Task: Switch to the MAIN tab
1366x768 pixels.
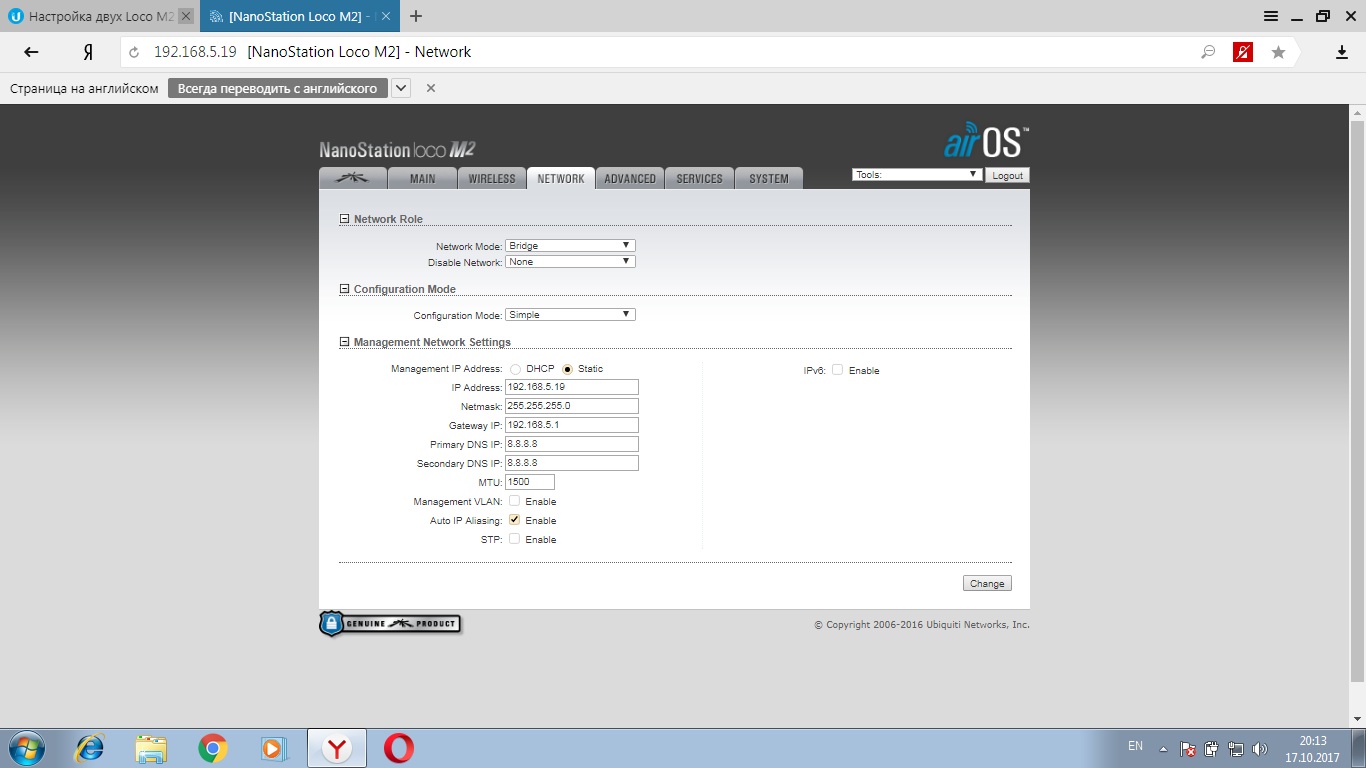Action: (422, 178)
